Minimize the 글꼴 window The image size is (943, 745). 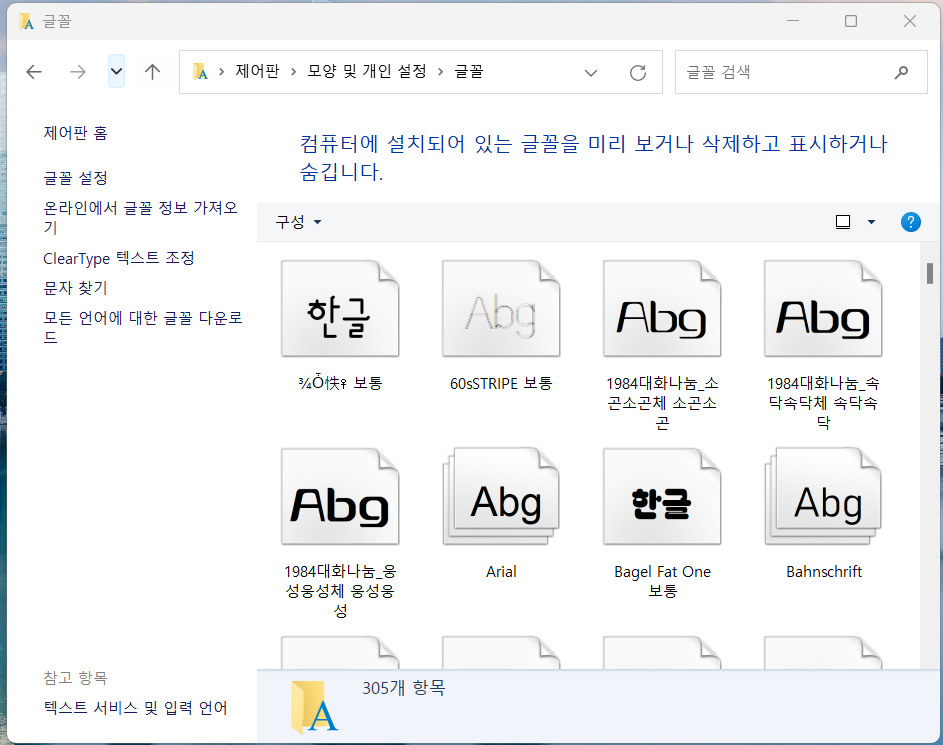pyautogui.click(x=793, y=21)
